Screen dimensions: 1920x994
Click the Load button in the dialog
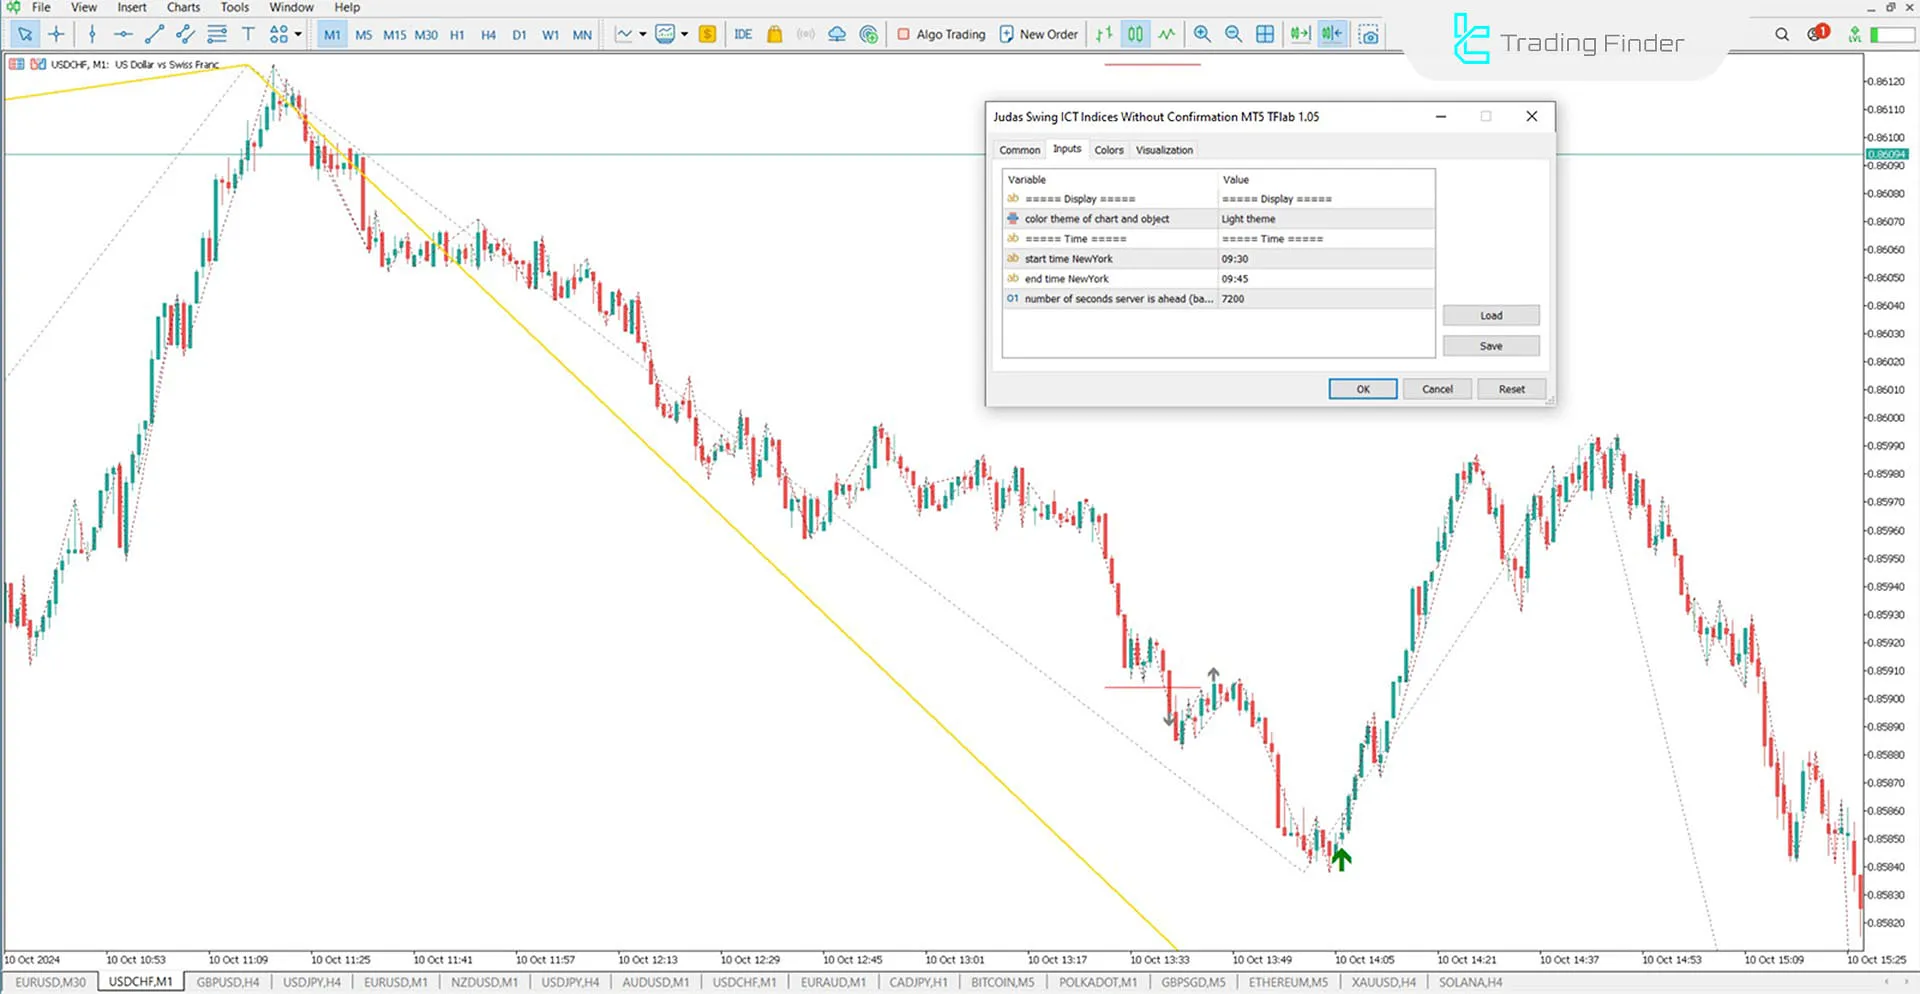pos(1490,314)
